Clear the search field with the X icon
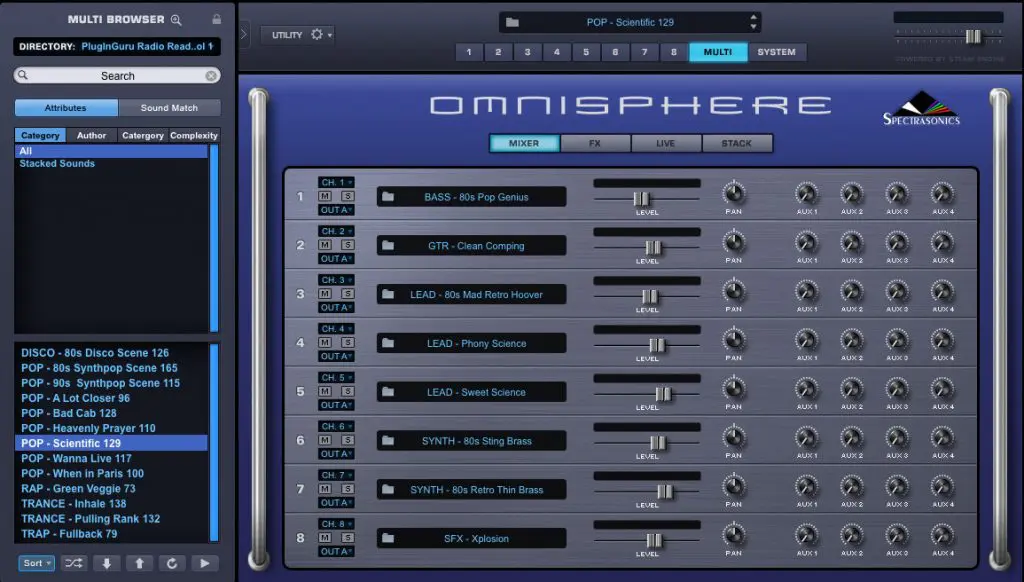Viewport: 1024px width, 582px height. (211, 76)
